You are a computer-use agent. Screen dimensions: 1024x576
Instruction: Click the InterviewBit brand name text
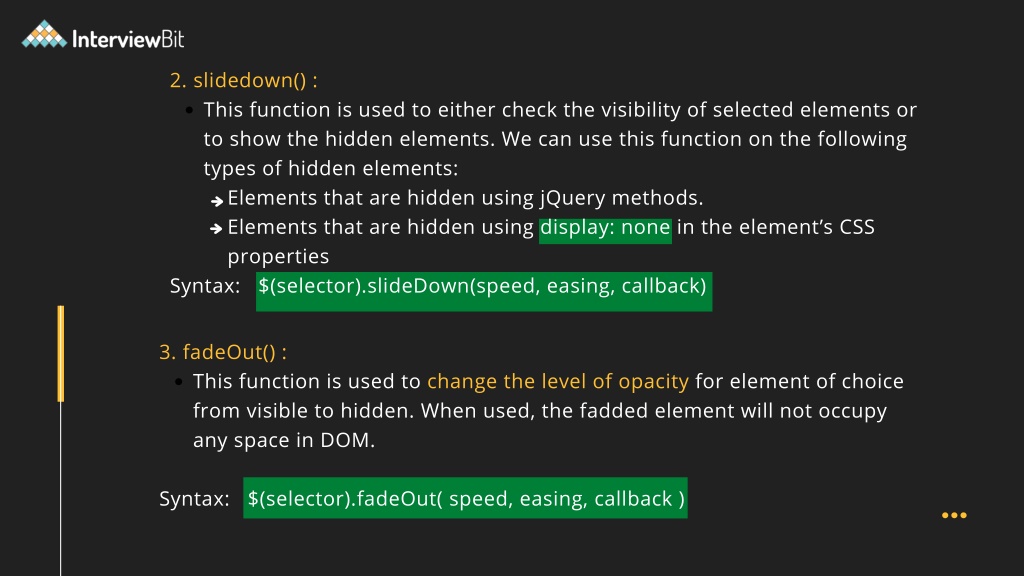[x=128, y=39]
